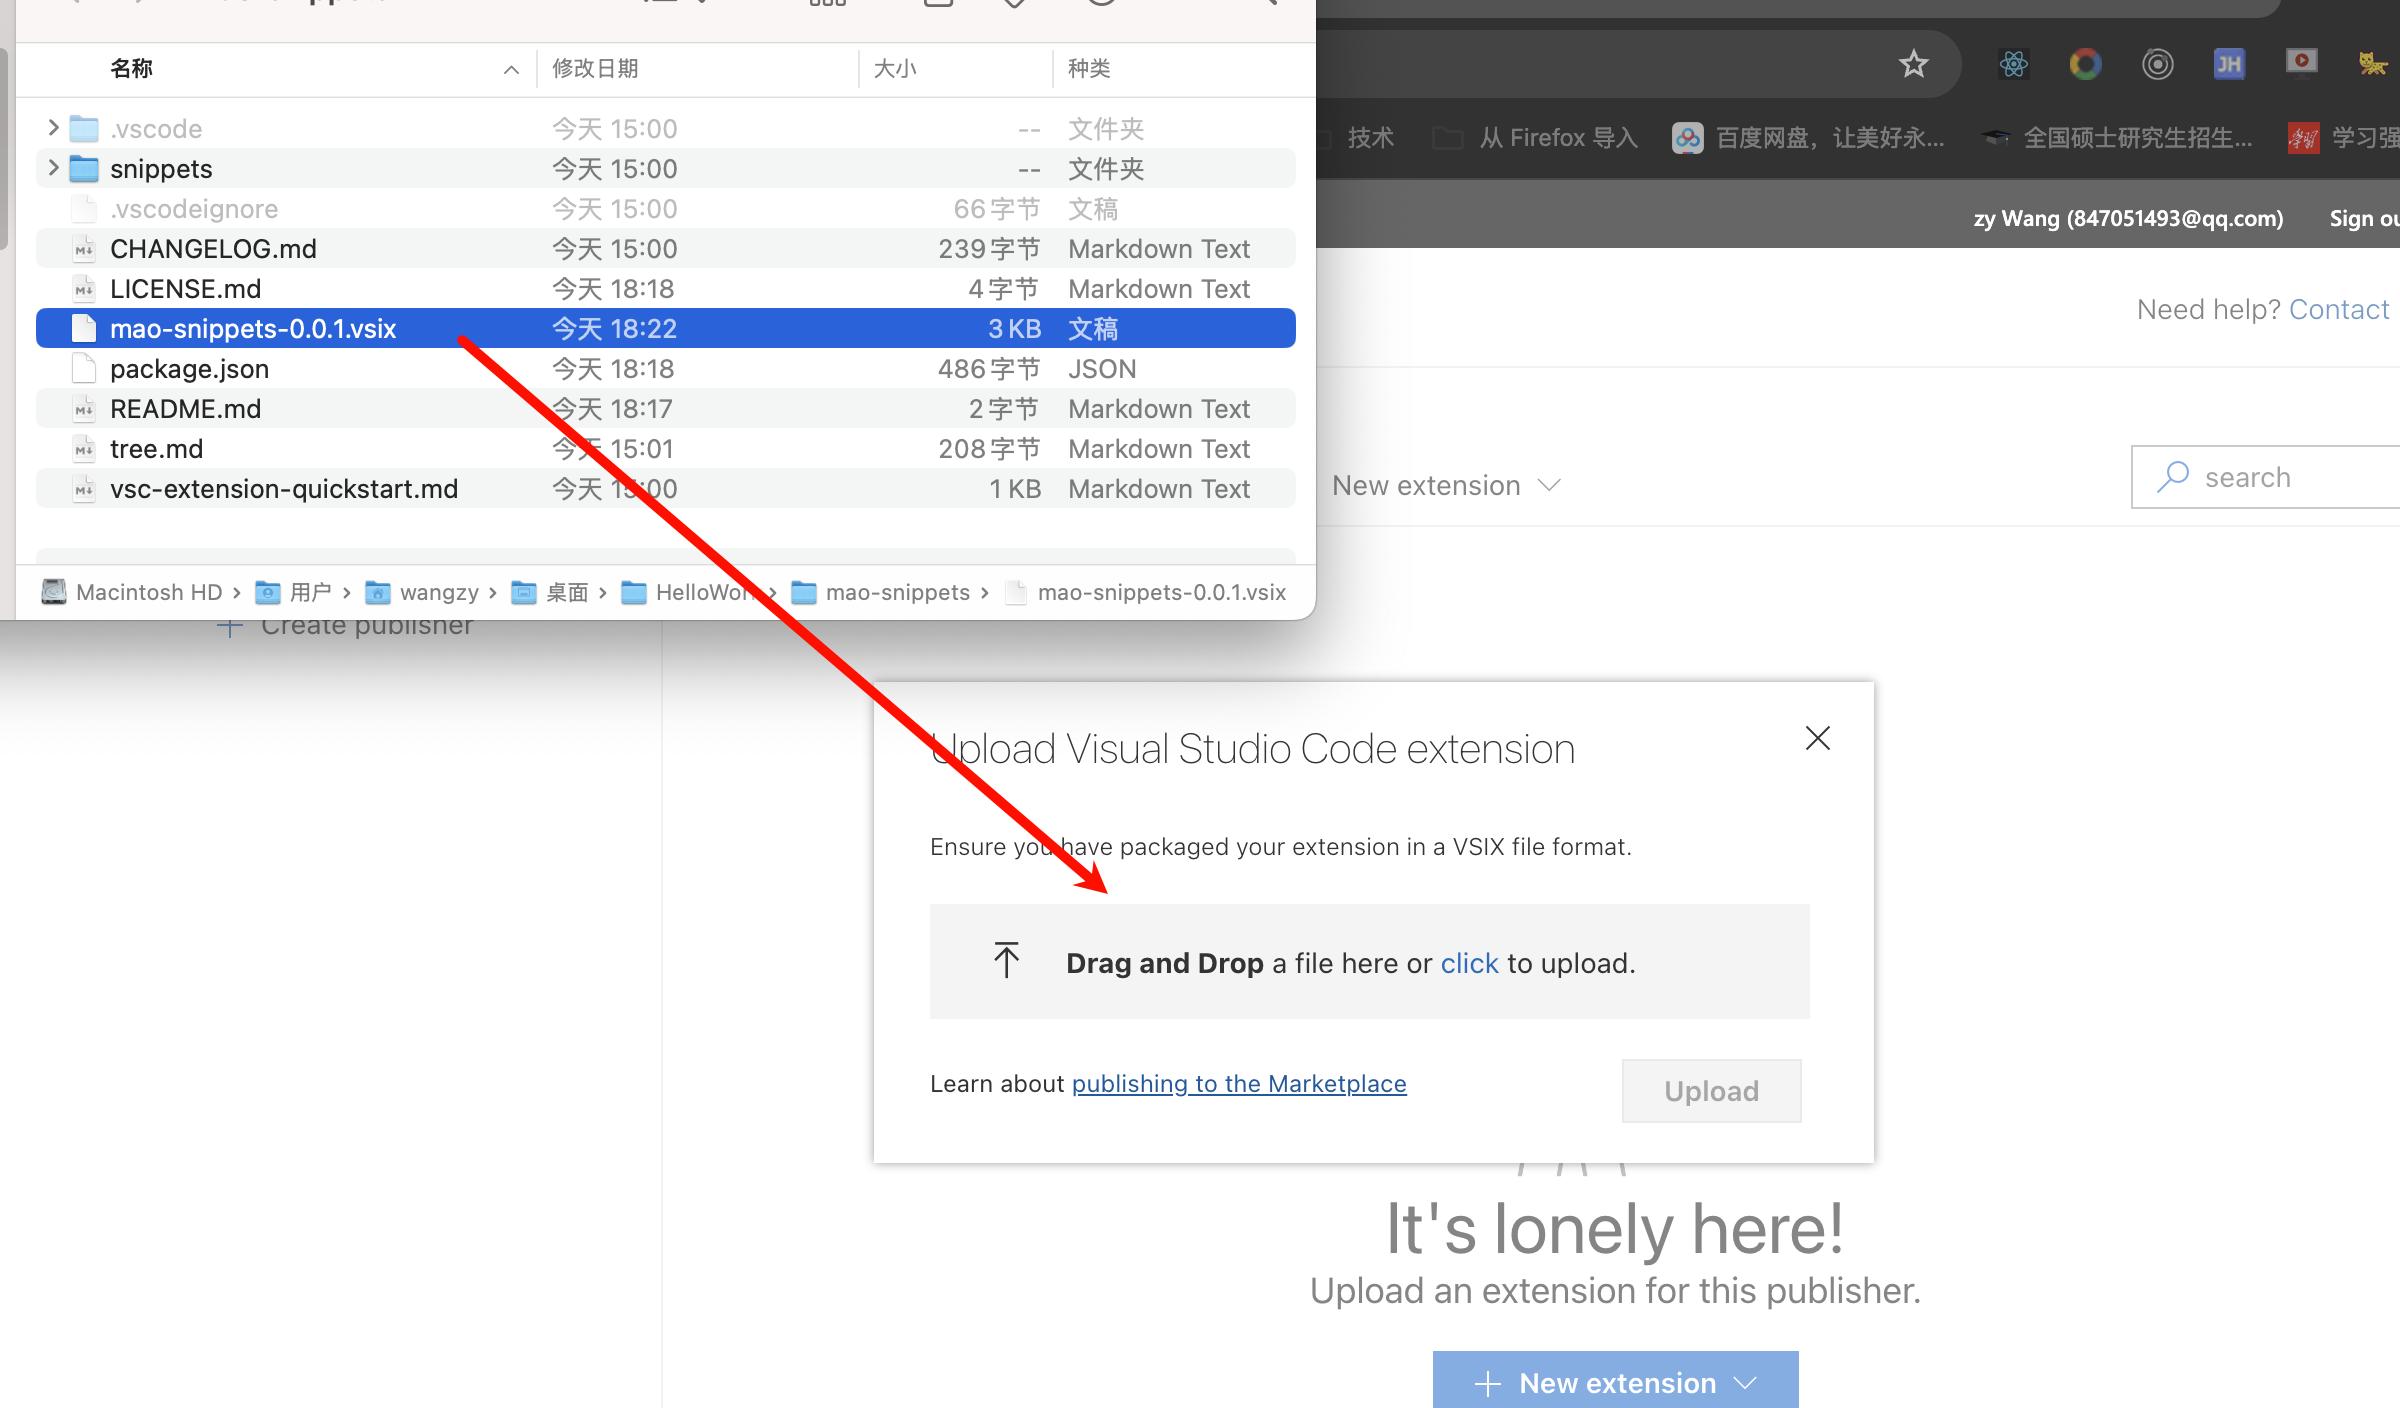Select vsc-extension-quickstart.md file
Image resolution: width=2400 pixels, height=1408 pixels.
tap(665, 488)
